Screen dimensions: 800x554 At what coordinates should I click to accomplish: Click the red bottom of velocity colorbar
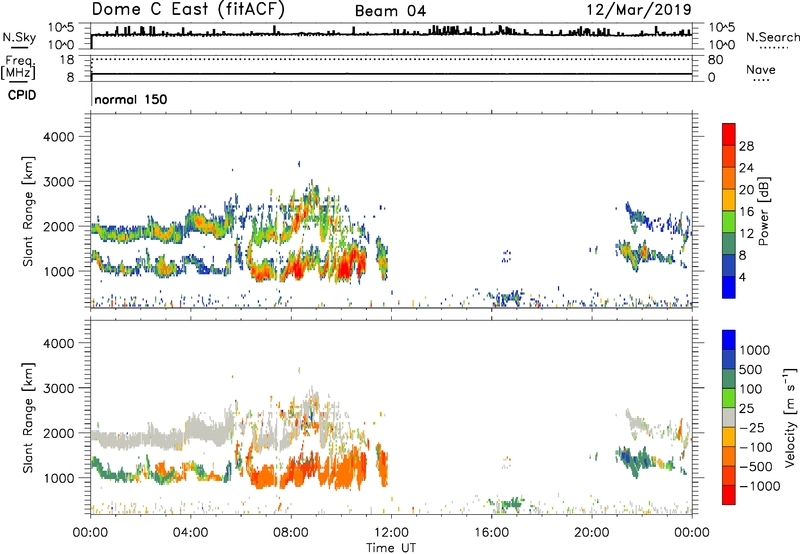729,495
